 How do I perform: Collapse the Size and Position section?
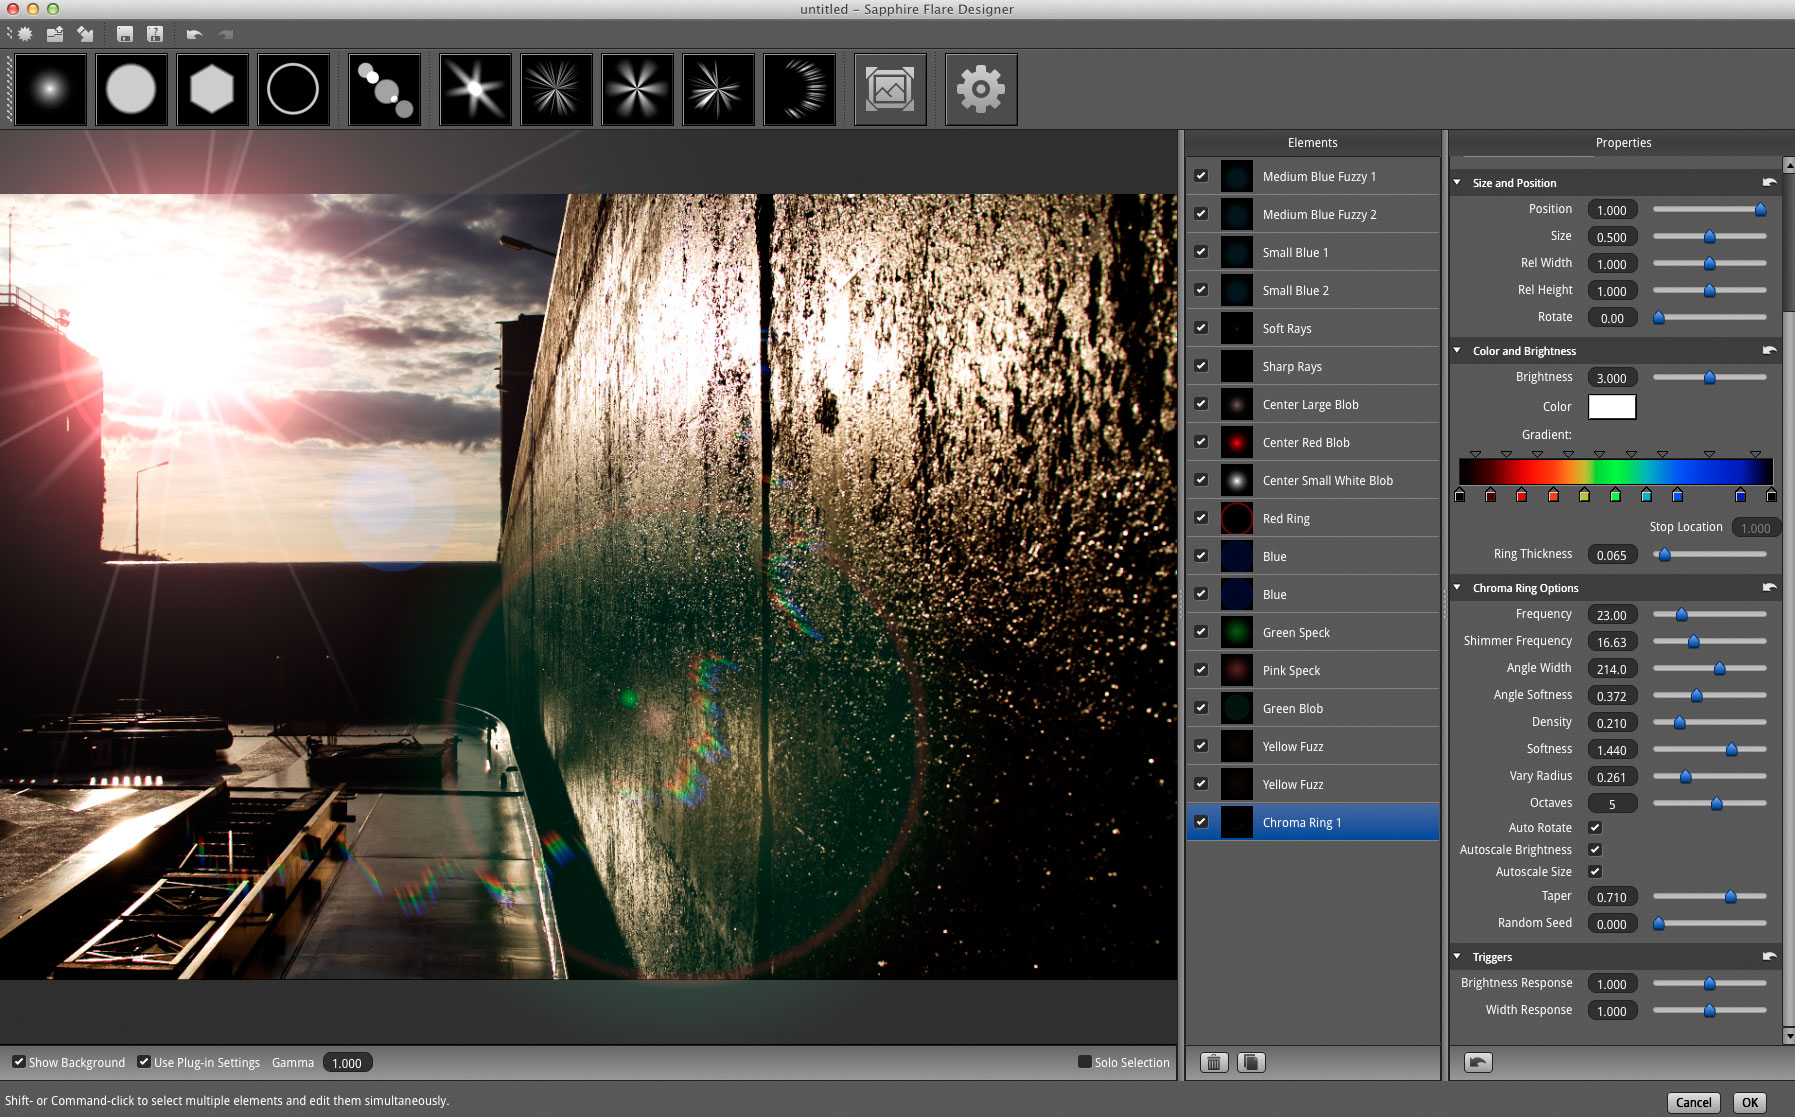(1457, 183)
